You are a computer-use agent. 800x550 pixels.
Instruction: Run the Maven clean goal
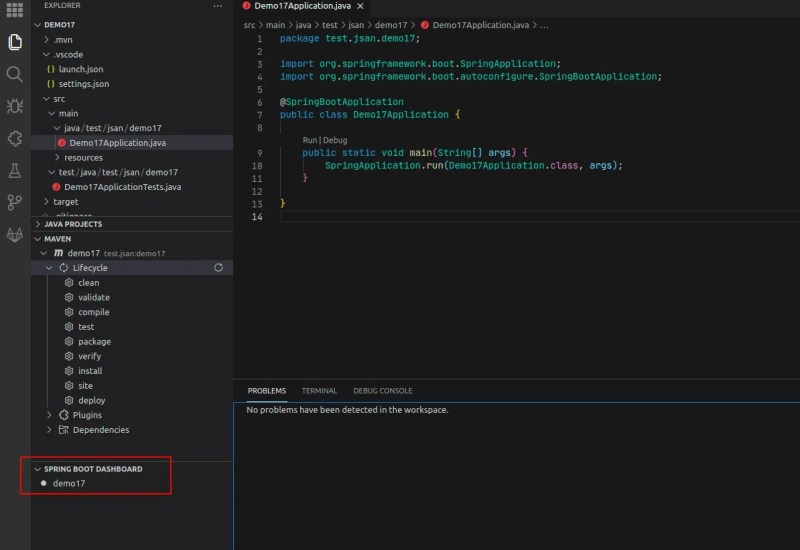pyautogui.click(x=88, y=283)
